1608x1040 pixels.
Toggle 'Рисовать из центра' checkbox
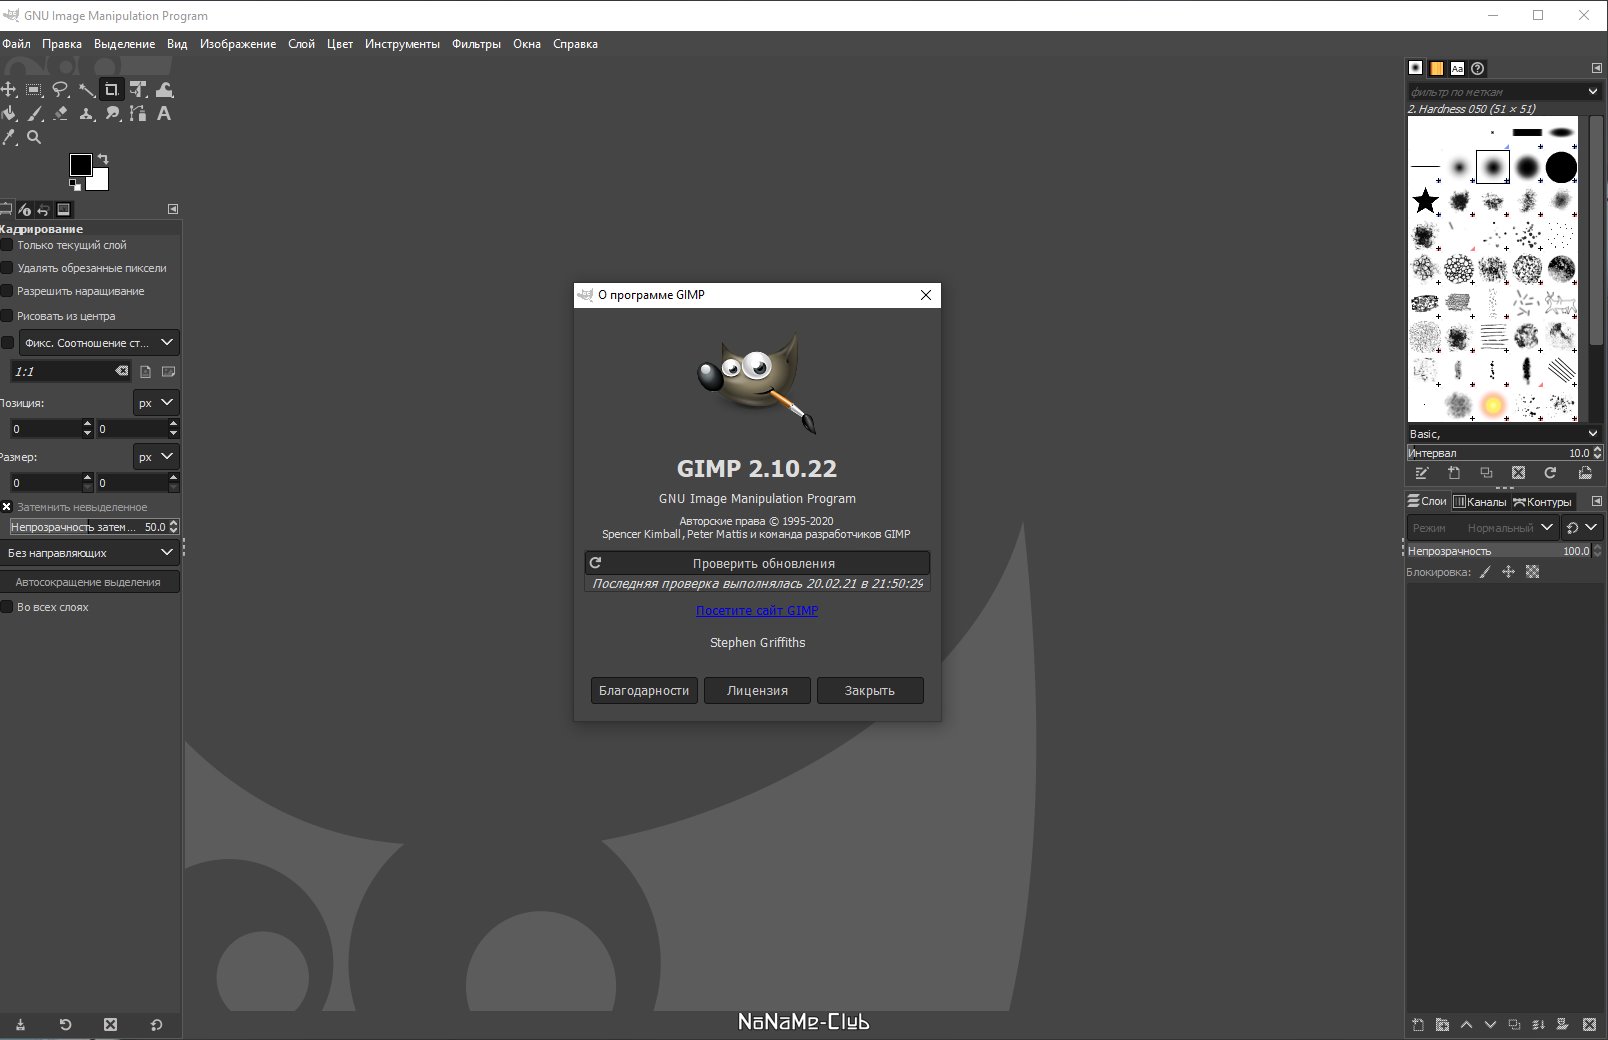tap(7, 316)
